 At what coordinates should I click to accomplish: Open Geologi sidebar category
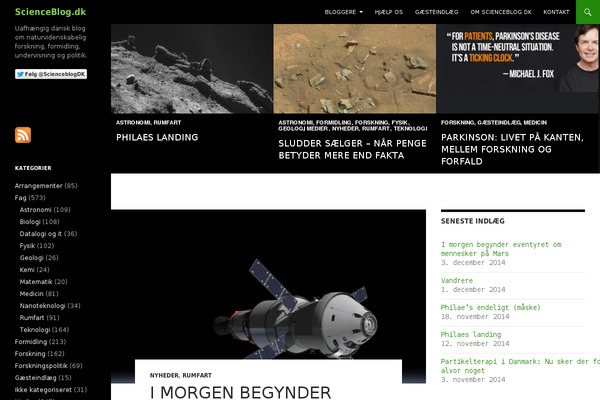click(x=31, y=258)
